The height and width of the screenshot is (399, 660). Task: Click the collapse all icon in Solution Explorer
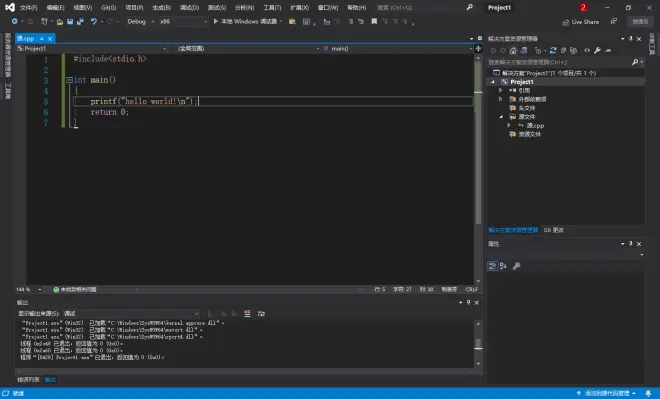[563, 51]
